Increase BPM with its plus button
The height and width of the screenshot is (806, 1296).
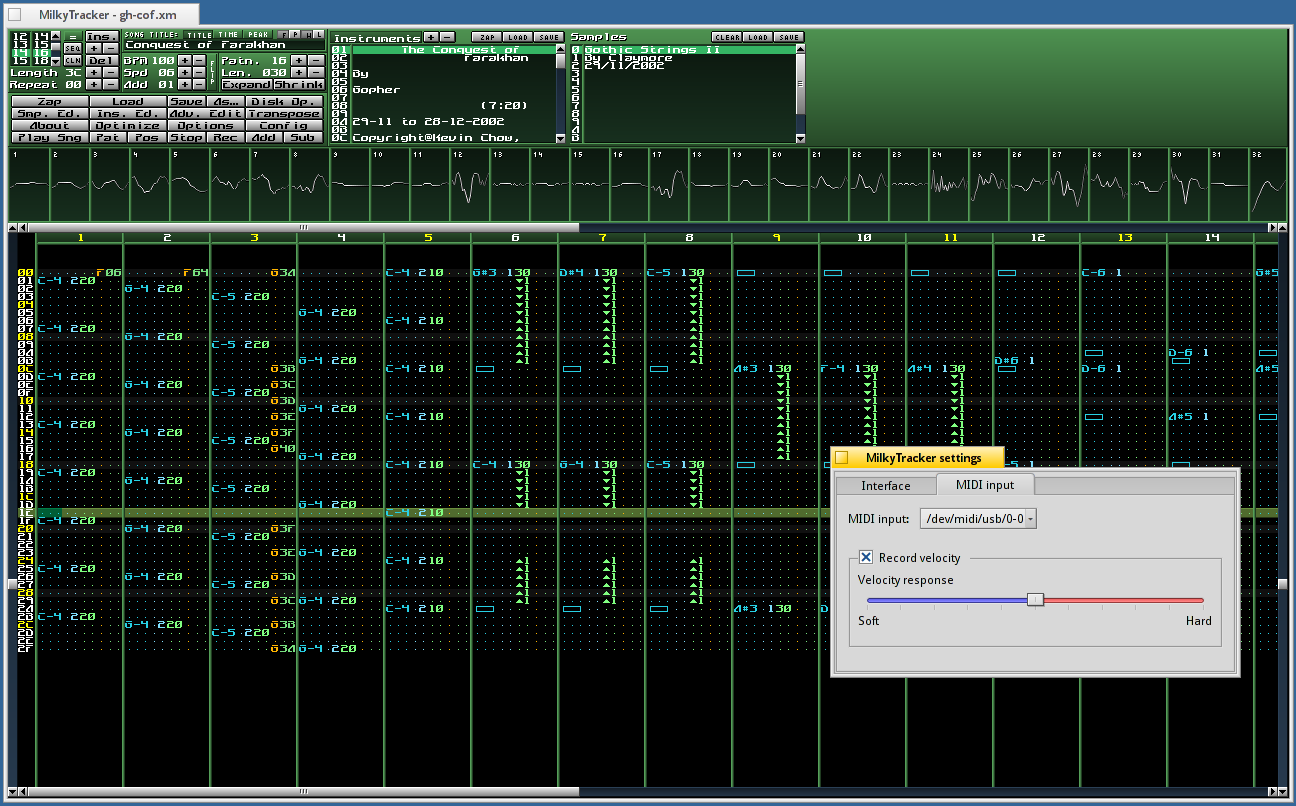(185, 61)
